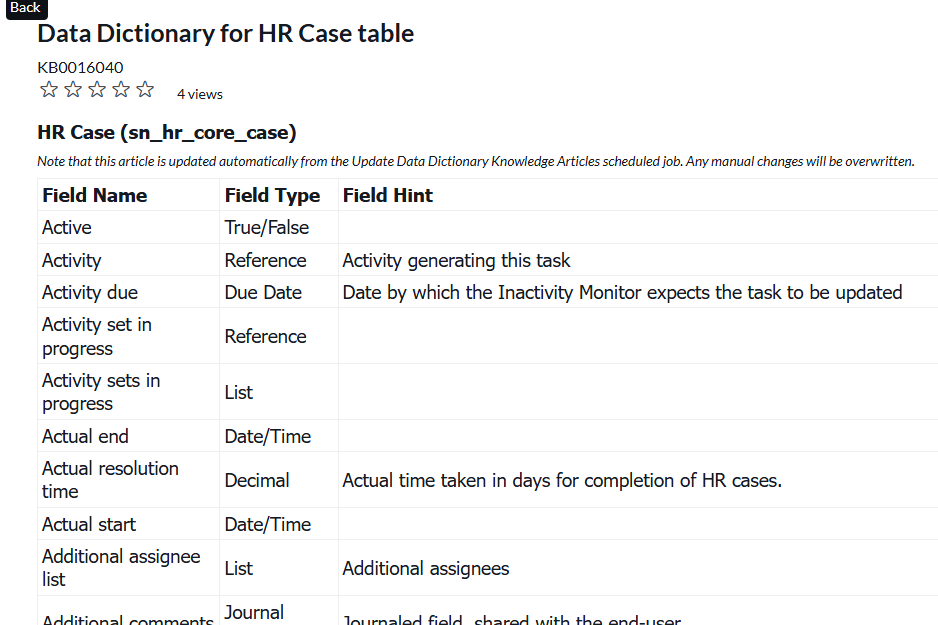Image resolution: width=938 pixels, height=625 pixels.
Task: Click the "4 views" count
Action: pyautogui.click(x=200, y=94)
